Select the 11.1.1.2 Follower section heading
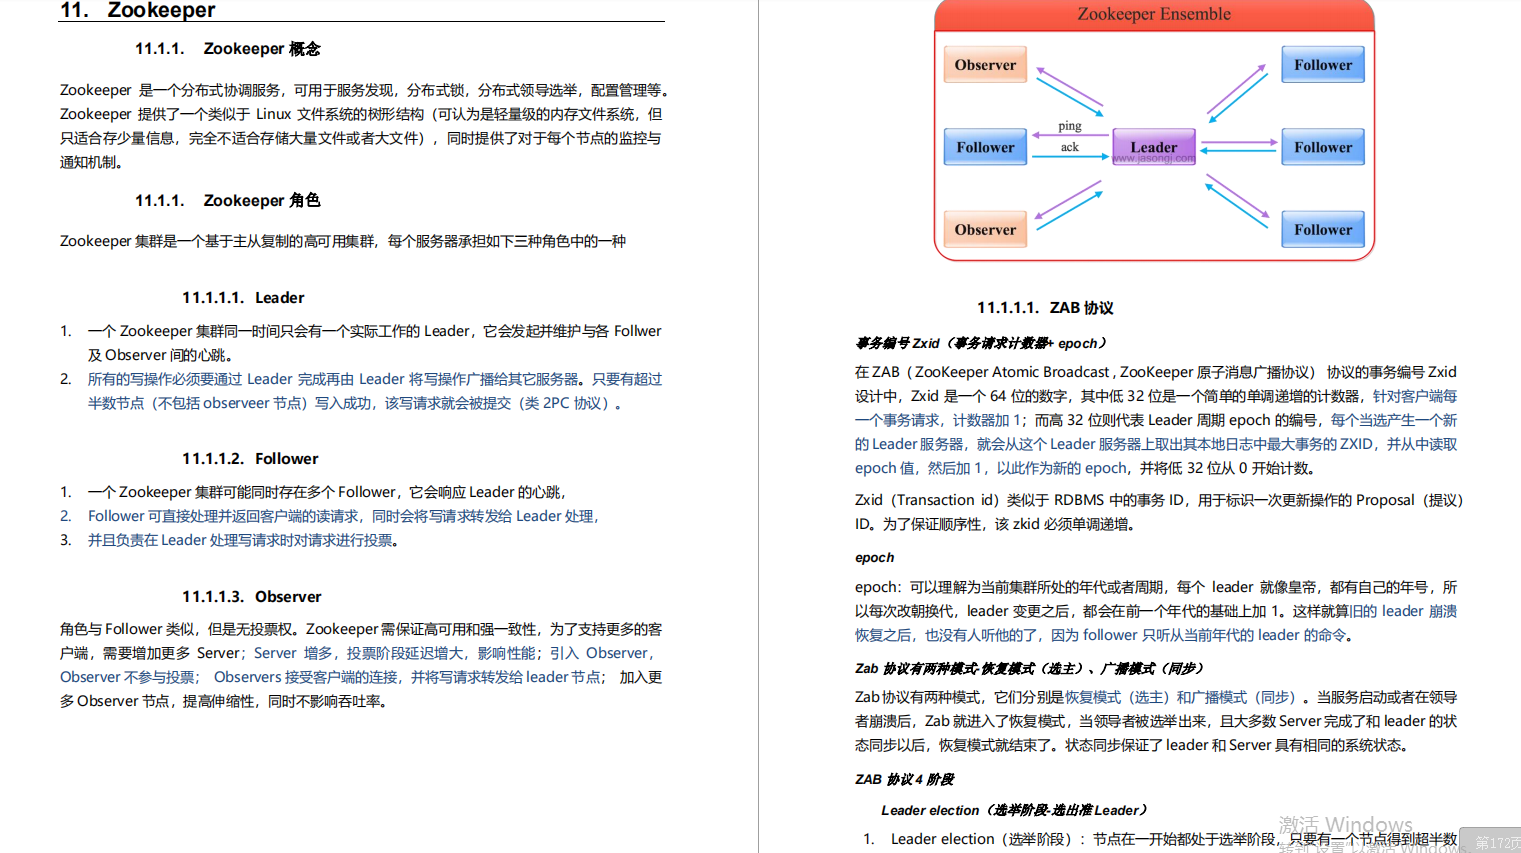Viewport: 1521px width, 853px height. [250, 458]
